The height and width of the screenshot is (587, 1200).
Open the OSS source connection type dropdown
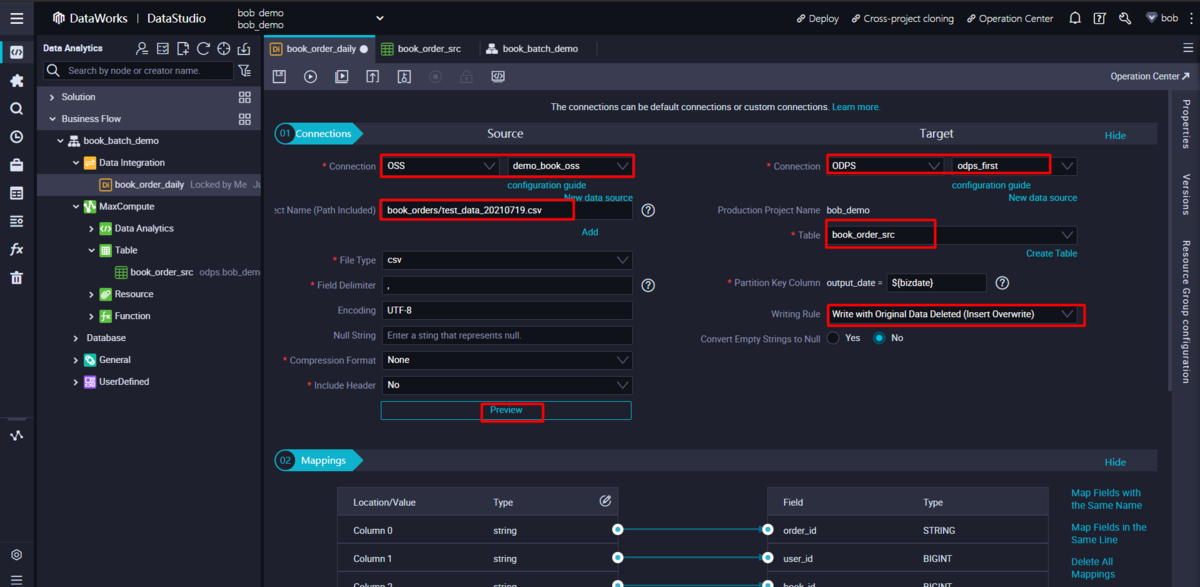point(440,166)
